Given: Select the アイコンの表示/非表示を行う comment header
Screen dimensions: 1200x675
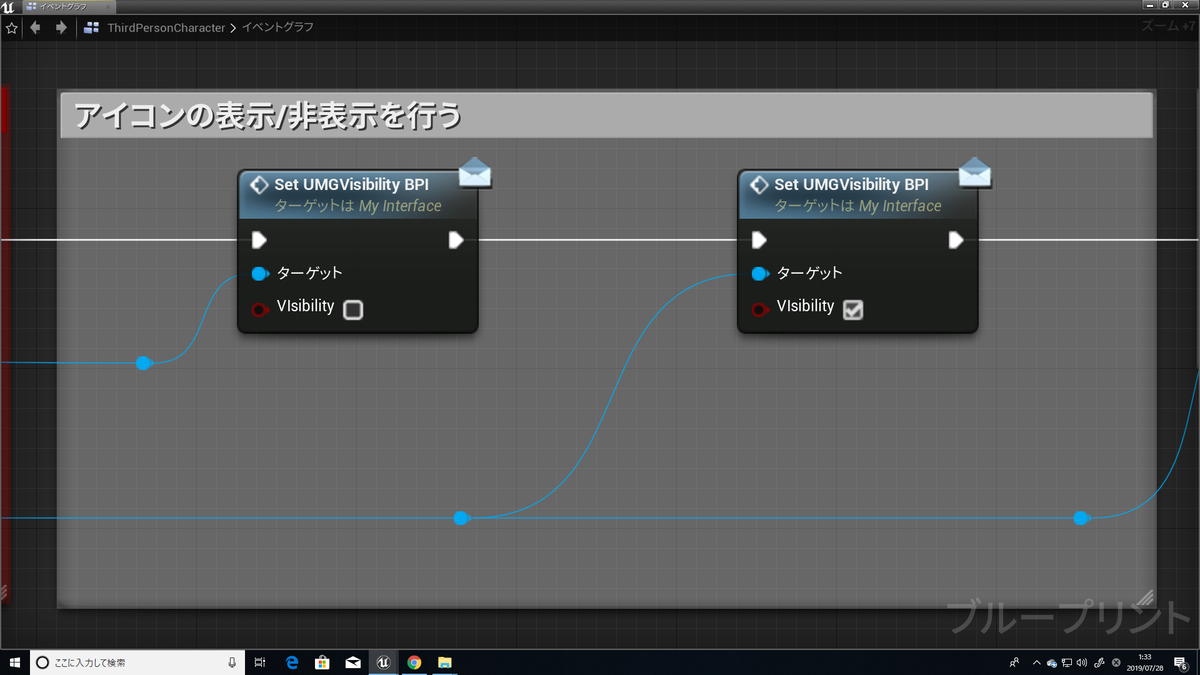Looking at the screenshot, I should coord(606,115).
